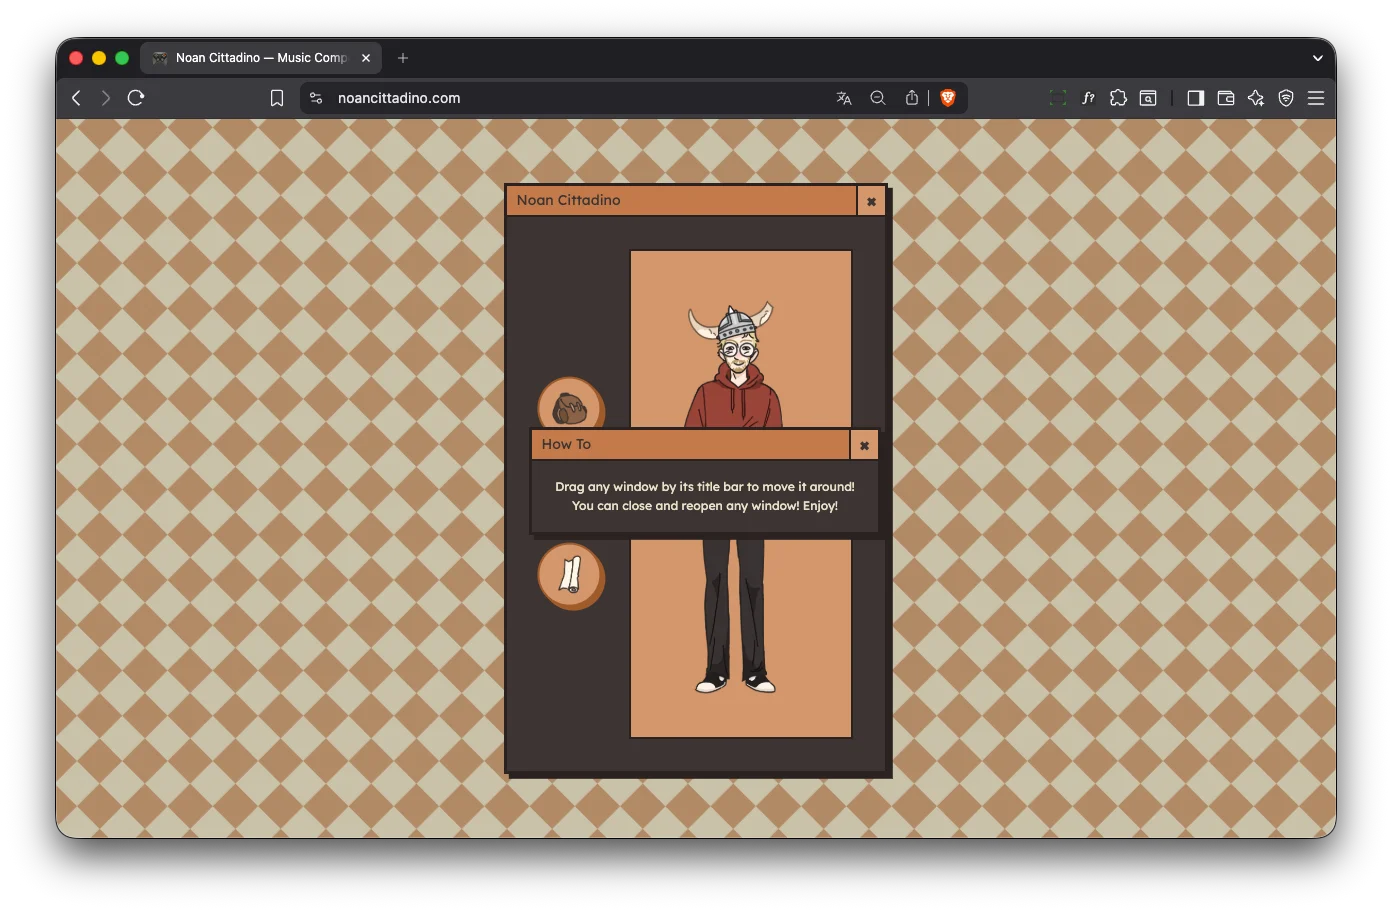The image size is (1392, 912).
Task: Click the green screenshot capture extension icon
Action: pyautogui.click(x=1058, y=98)
